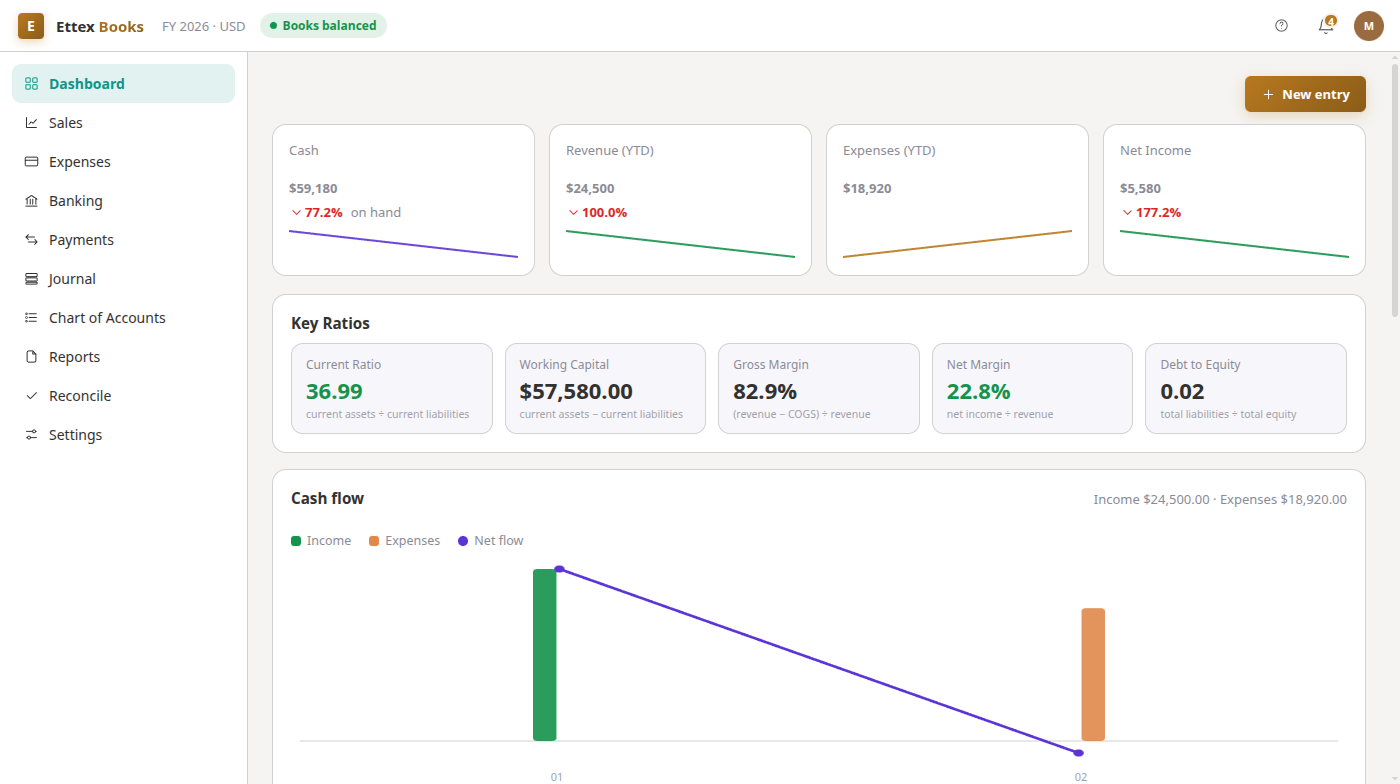This screenshot has width=1400, height=784.
Task: Click the page vertical scrollbar
Action: click(x=1395, y=190)
